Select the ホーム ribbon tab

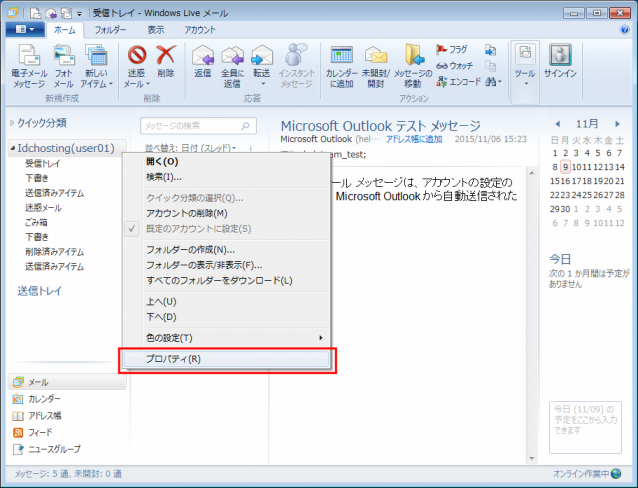[65, 31]
